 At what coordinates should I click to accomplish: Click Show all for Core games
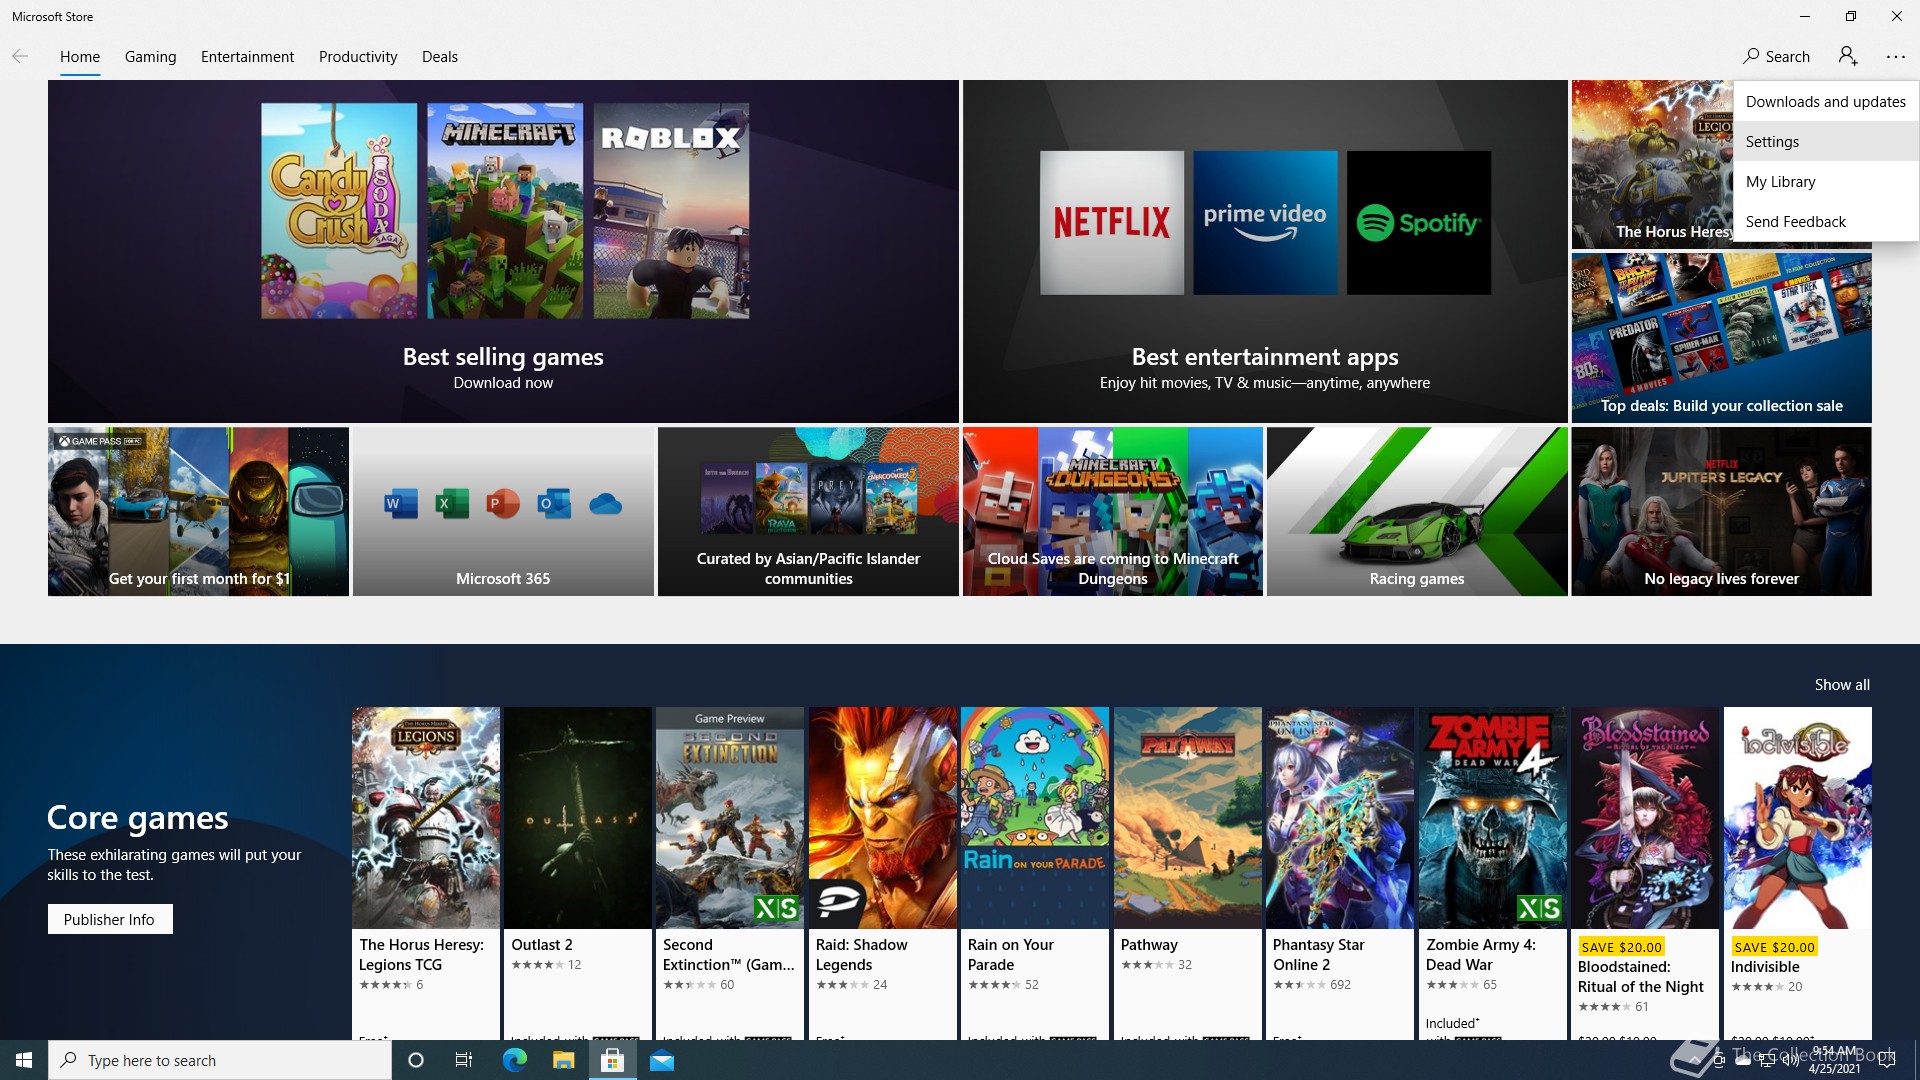click(1842, 685)
